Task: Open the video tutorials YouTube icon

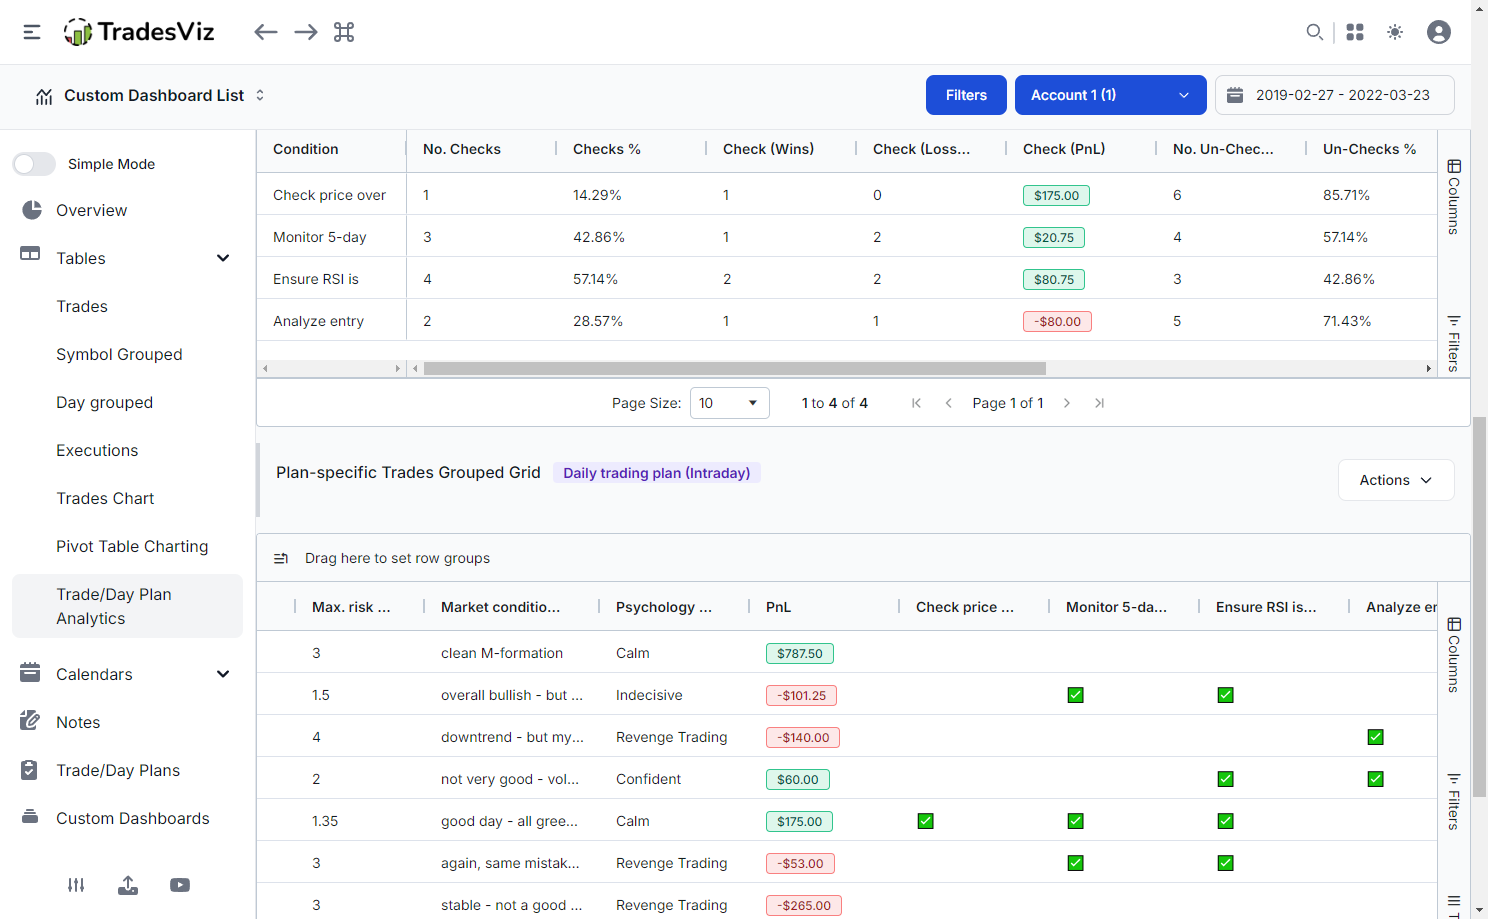Action: pos(180,885)
